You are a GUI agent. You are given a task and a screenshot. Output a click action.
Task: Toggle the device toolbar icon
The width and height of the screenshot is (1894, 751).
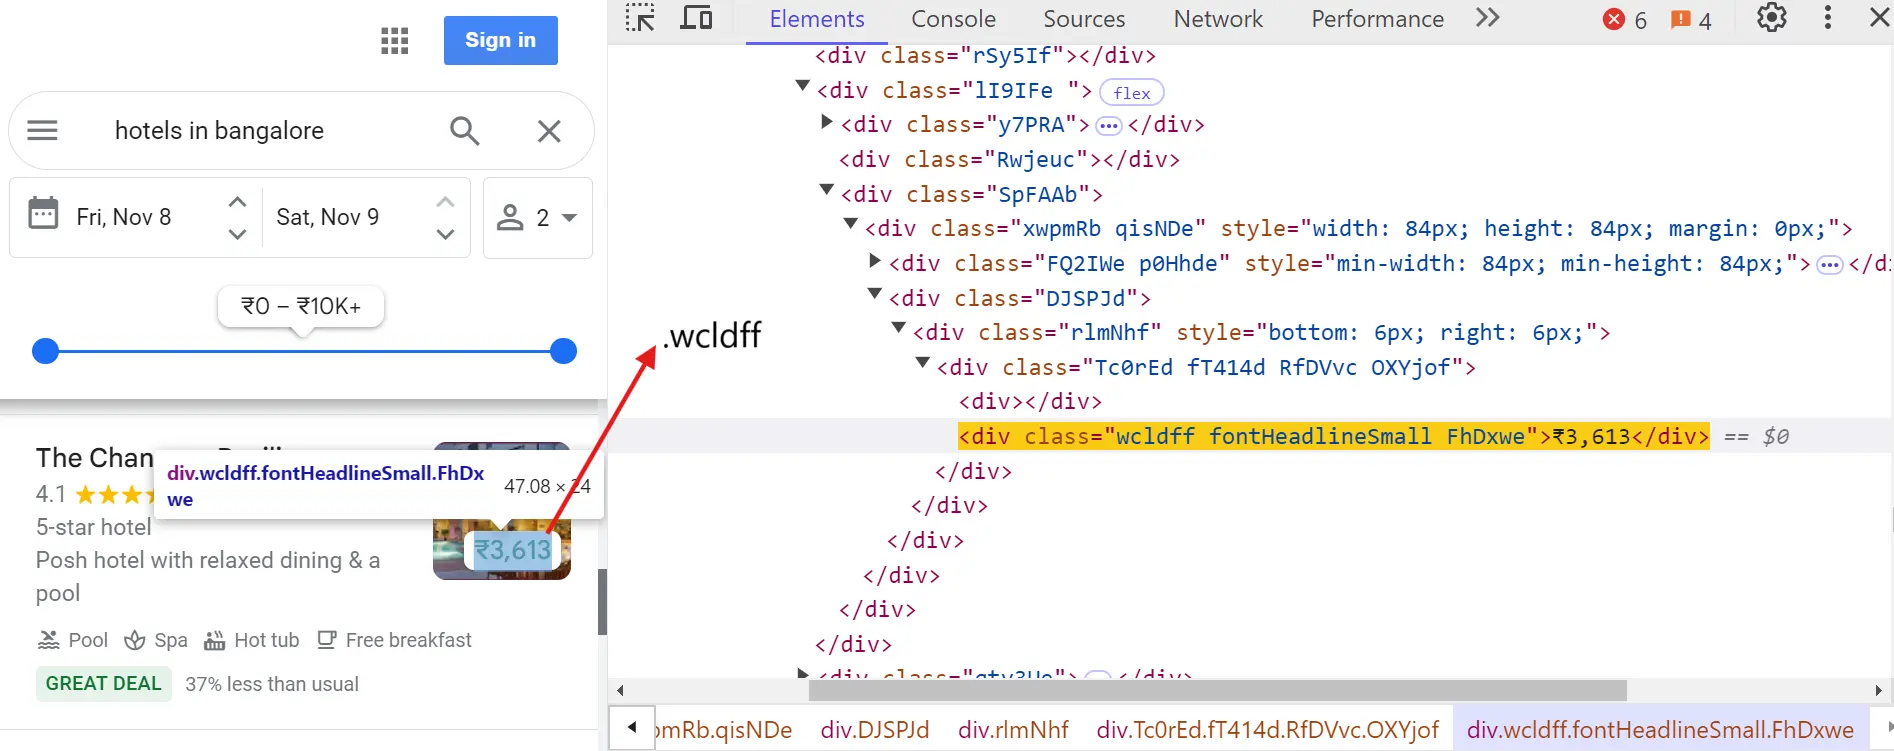click(696, 19)
